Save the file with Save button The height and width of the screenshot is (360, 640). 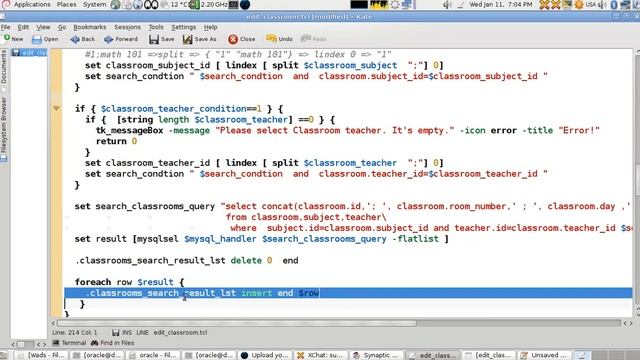click(x=162, y=39)
